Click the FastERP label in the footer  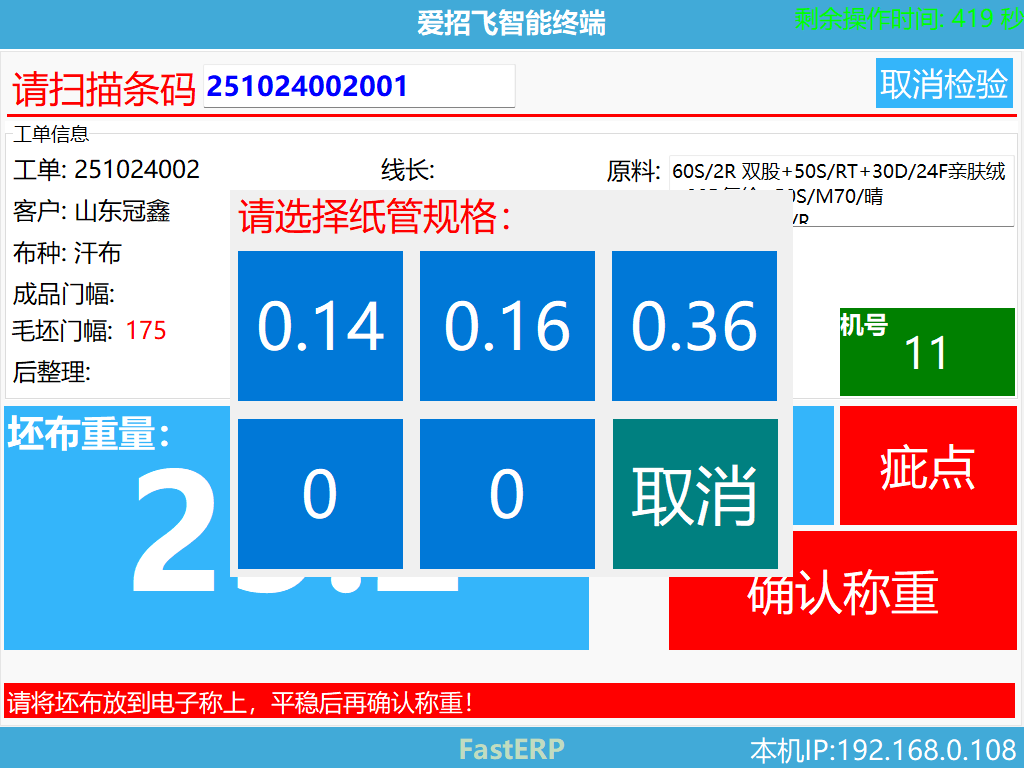point(510,748)
